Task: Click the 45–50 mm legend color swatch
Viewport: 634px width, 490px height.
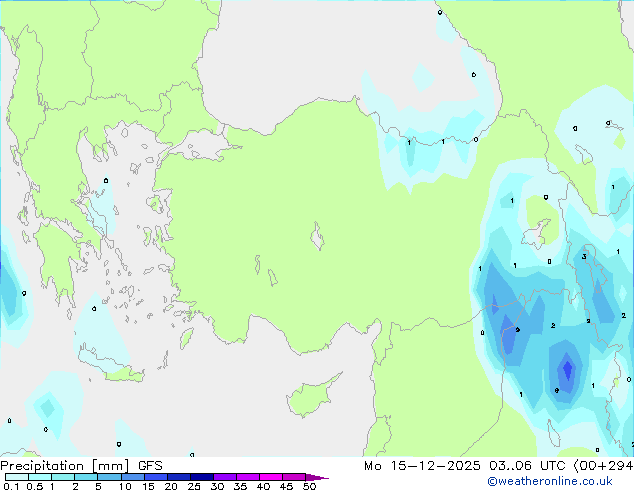Action: [294, 477]
